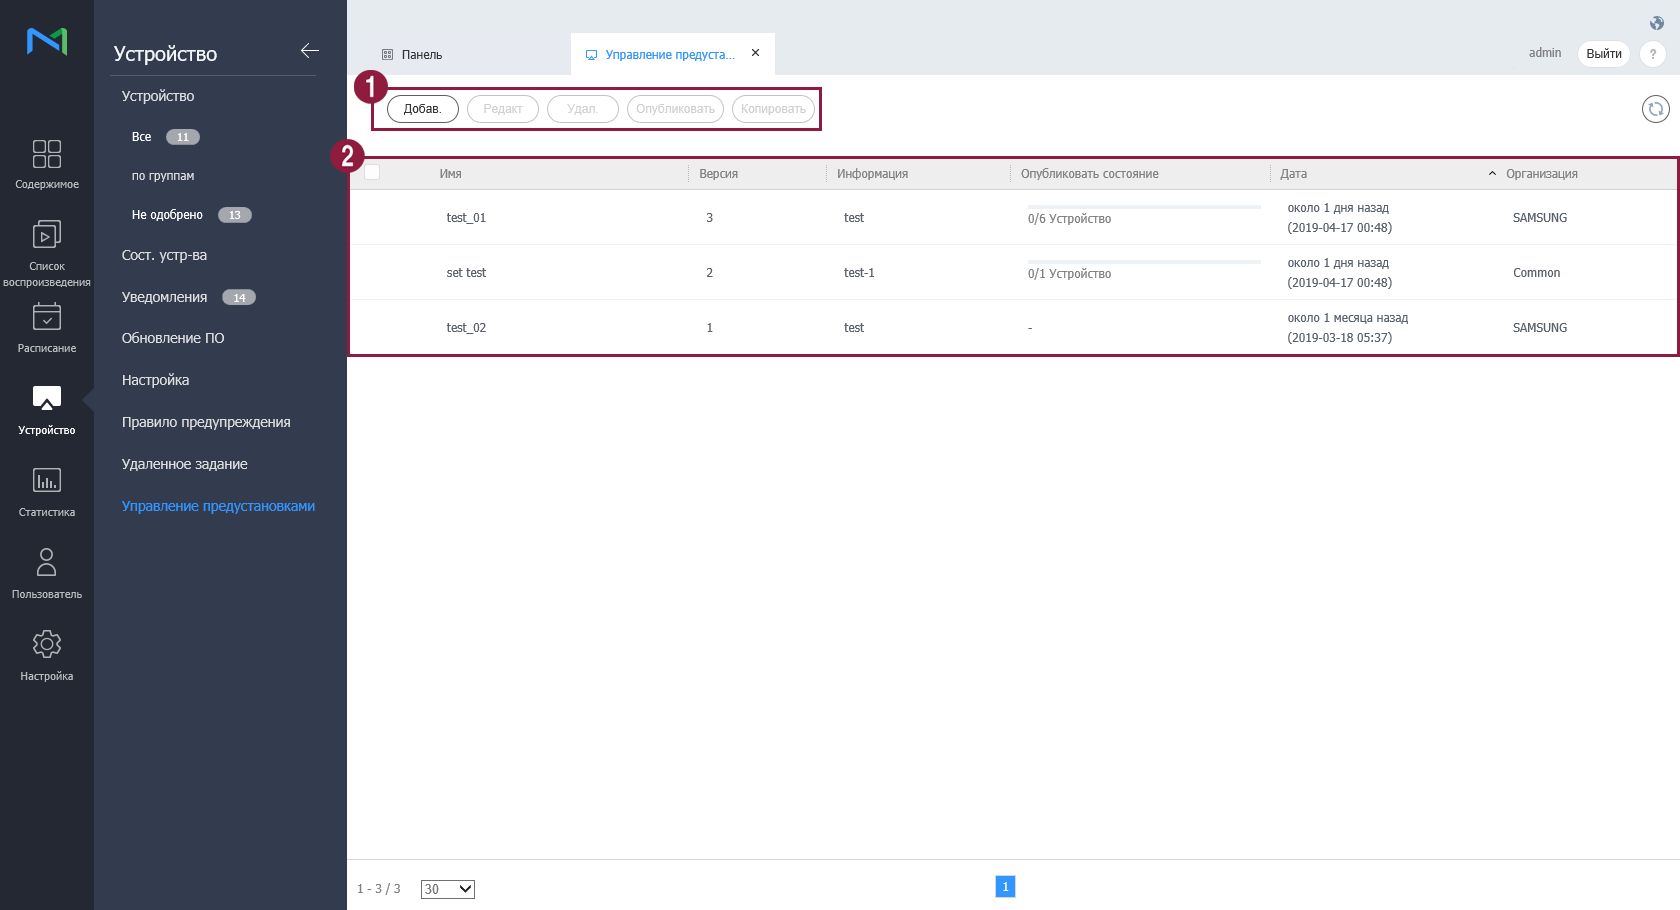The width and height of the screenshot is (1680, 910).
Task: Open the Содержимое section icon
Action: click(47, 154)
